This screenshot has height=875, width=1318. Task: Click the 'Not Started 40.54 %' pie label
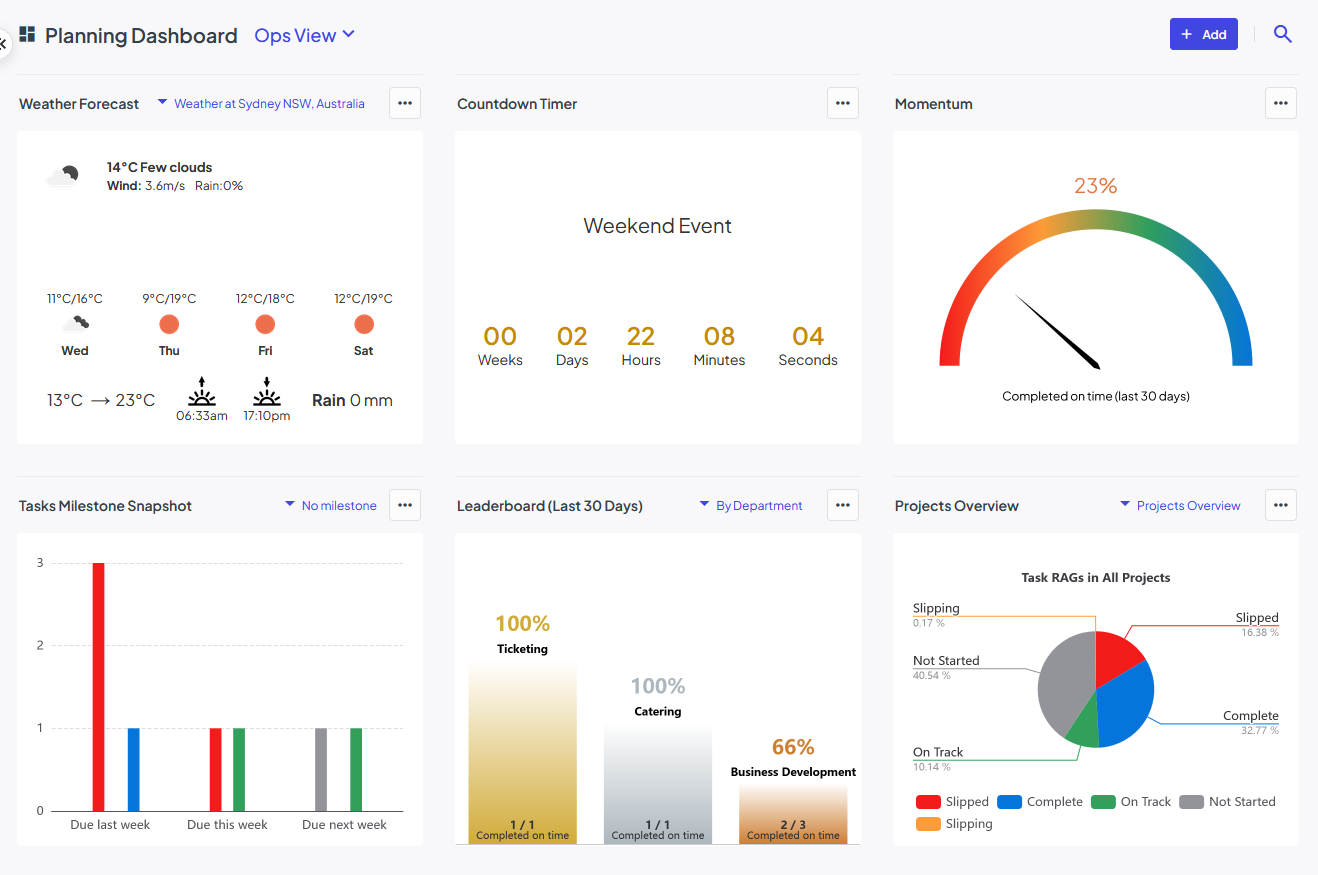(946, 667)
